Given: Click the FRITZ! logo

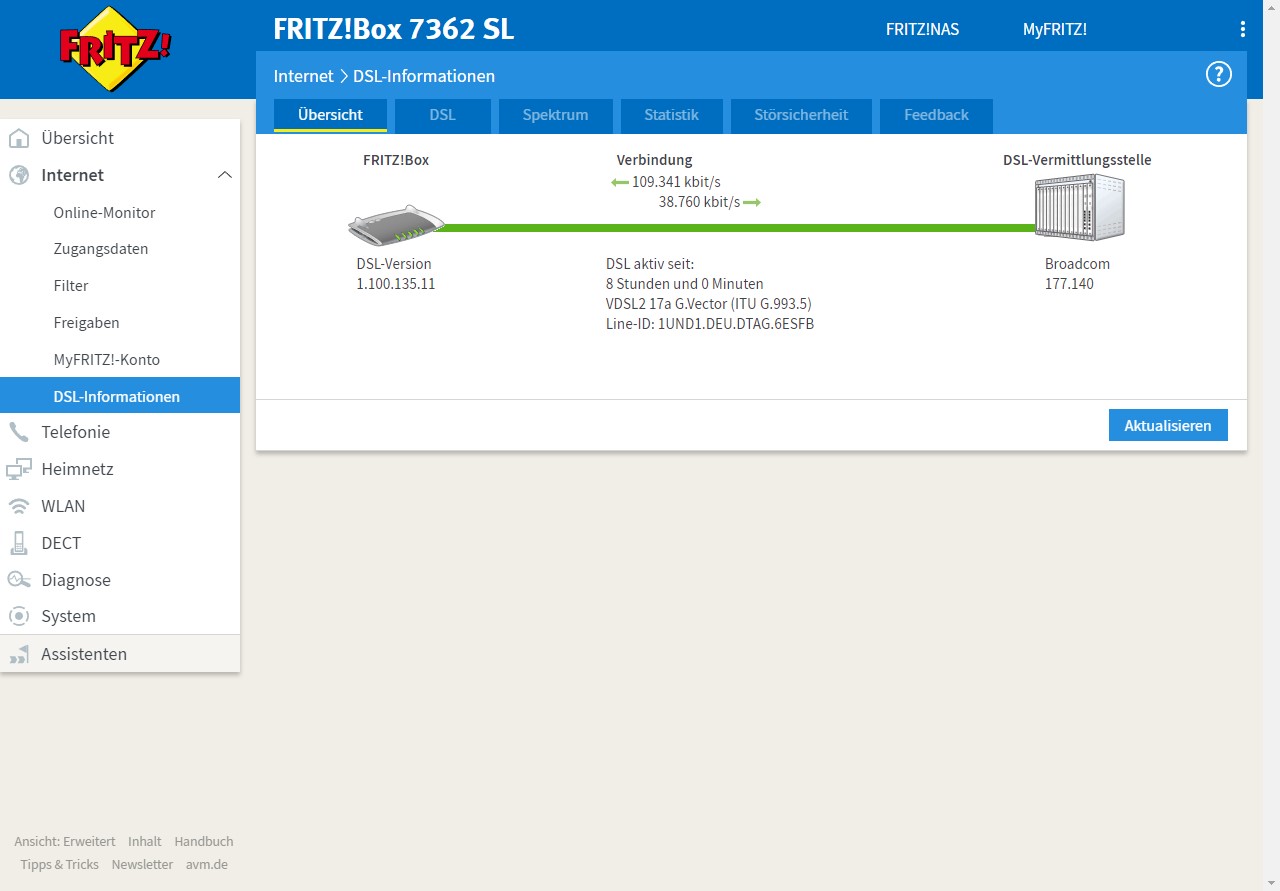Looking at the screenshot, I should click(115, 48).
